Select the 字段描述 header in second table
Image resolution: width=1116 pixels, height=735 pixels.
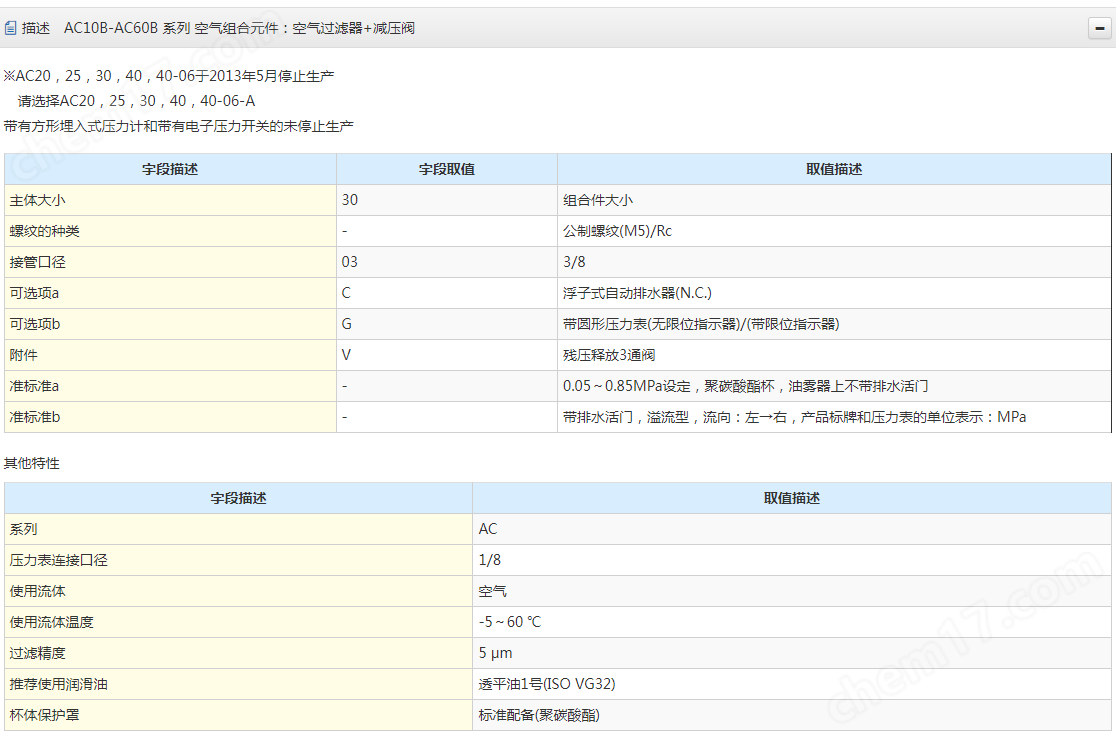coord(238,498)
